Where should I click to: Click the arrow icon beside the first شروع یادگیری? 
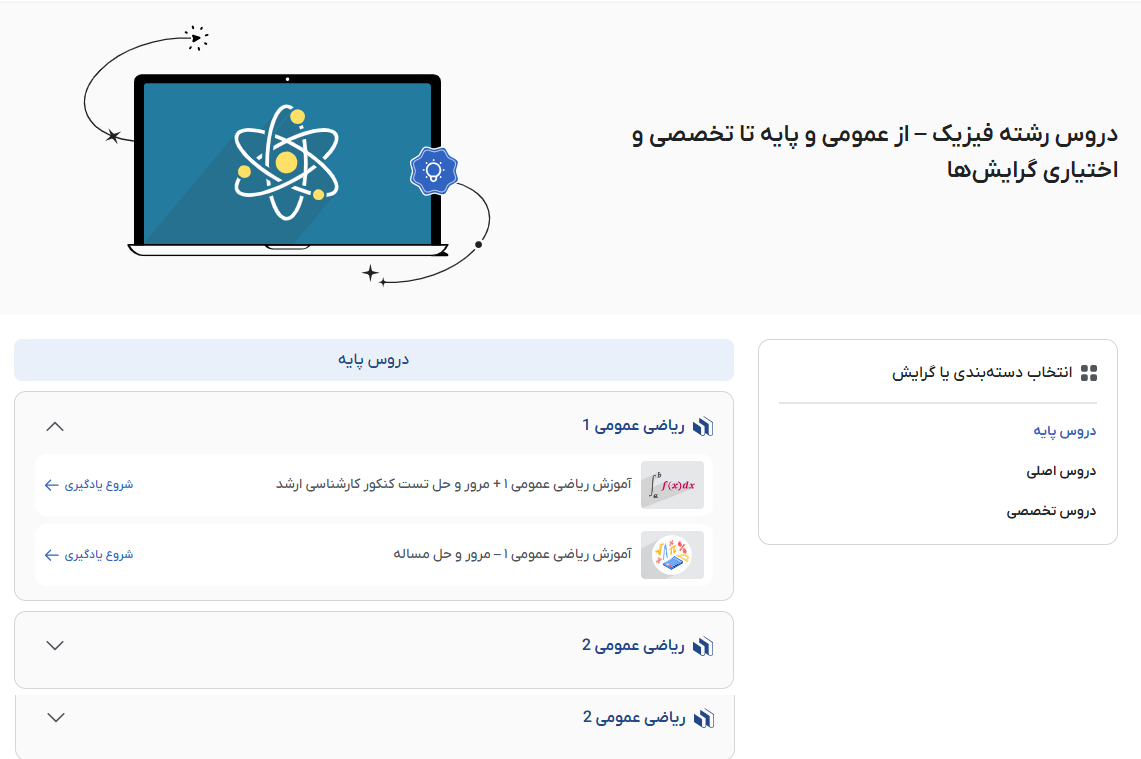50,485
